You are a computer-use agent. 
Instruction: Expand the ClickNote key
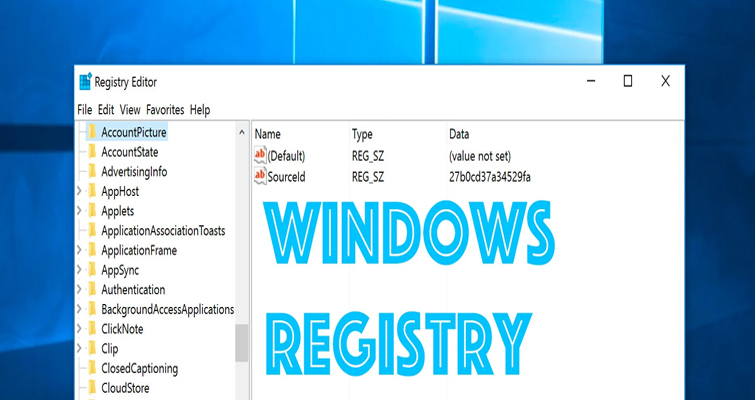(79, 329)
